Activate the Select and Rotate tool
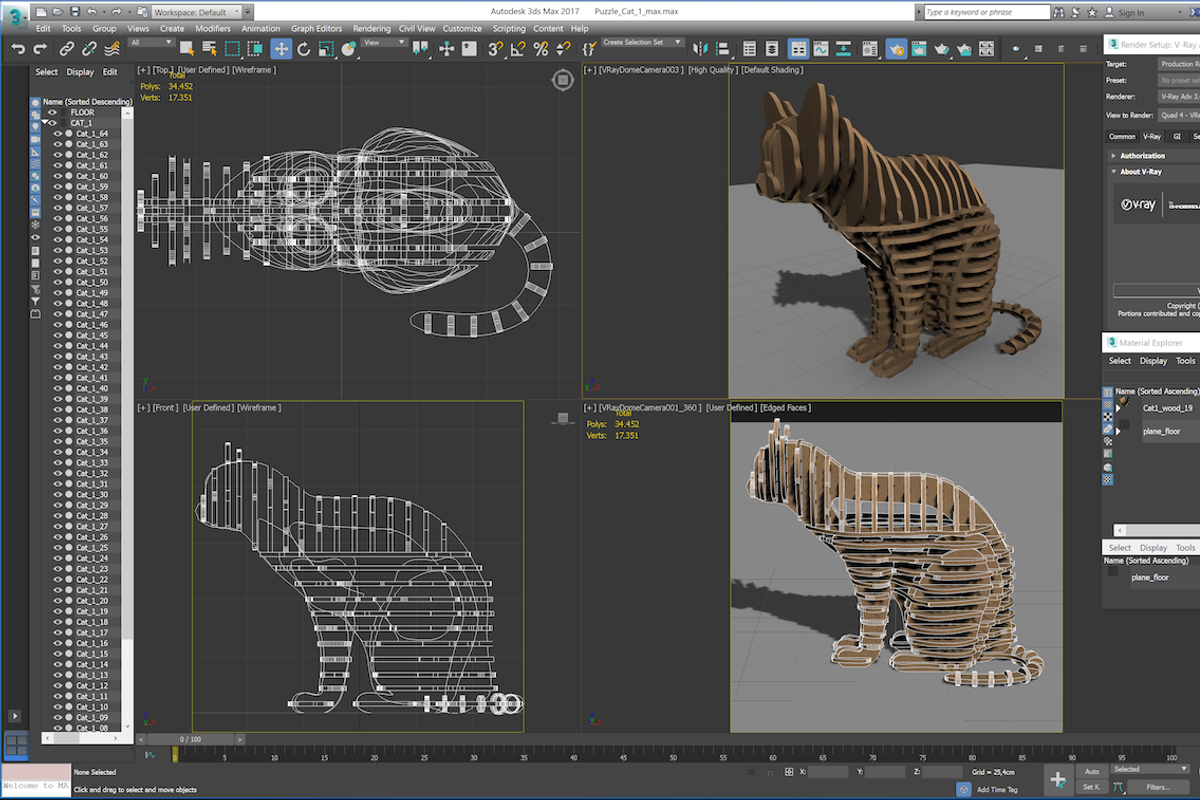Screen dimensions: 1200x800 coord(304,48)
